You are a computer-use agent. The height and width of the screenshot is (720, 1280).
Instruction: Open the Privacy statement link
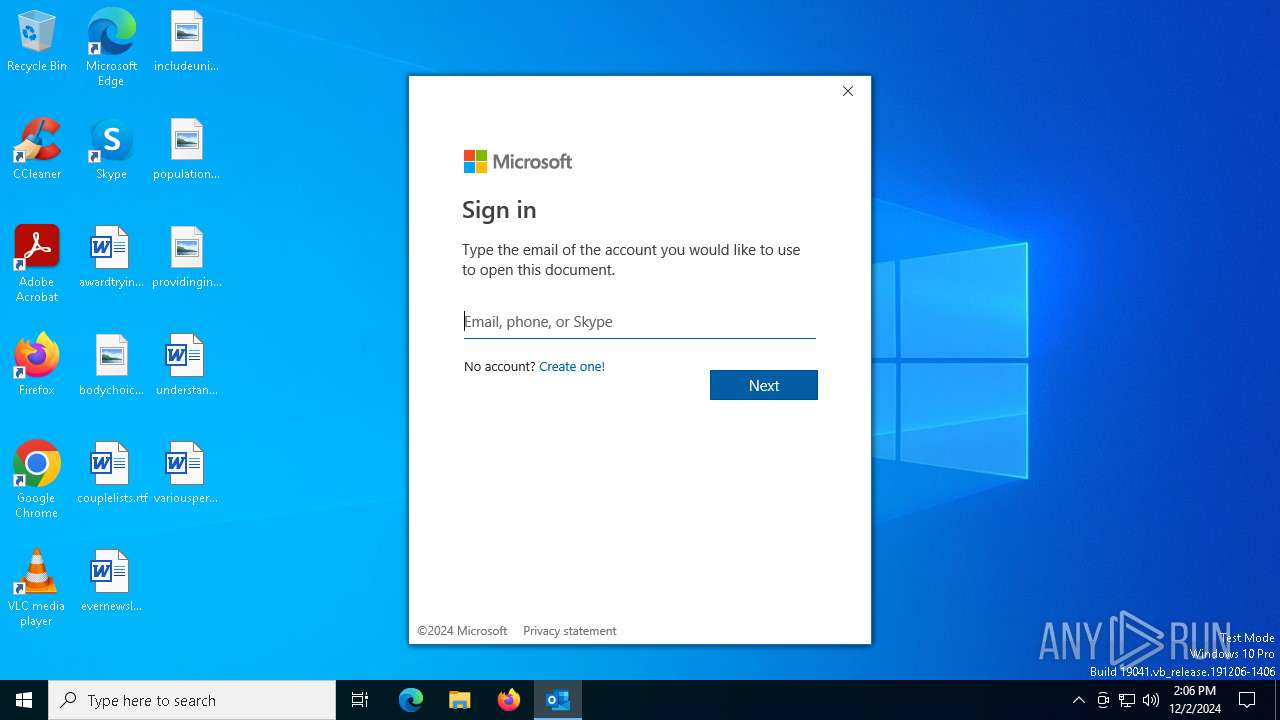point(570,631)
